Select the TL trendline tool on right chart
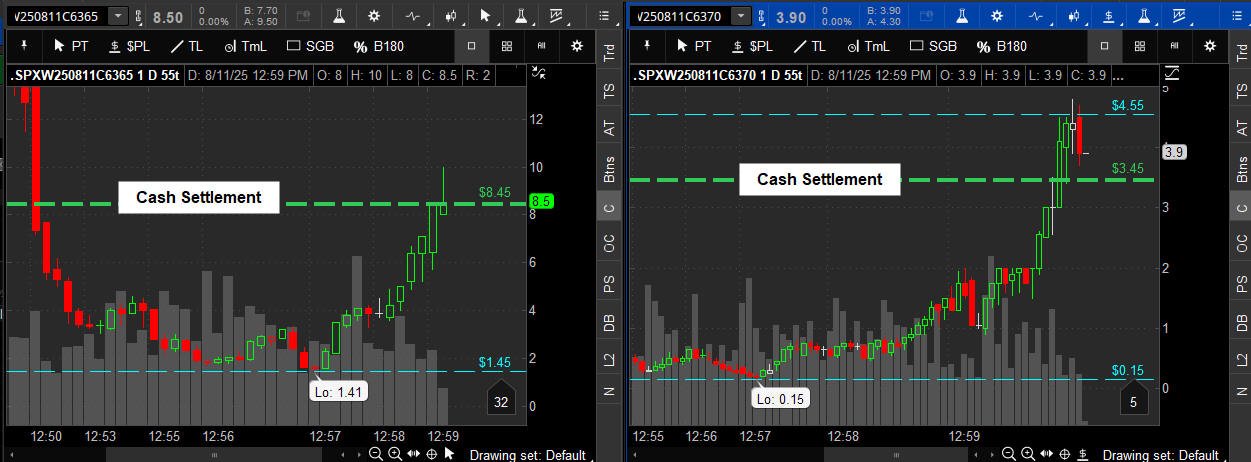Viewport: 1251px width, 462px height. coord(808,46)
